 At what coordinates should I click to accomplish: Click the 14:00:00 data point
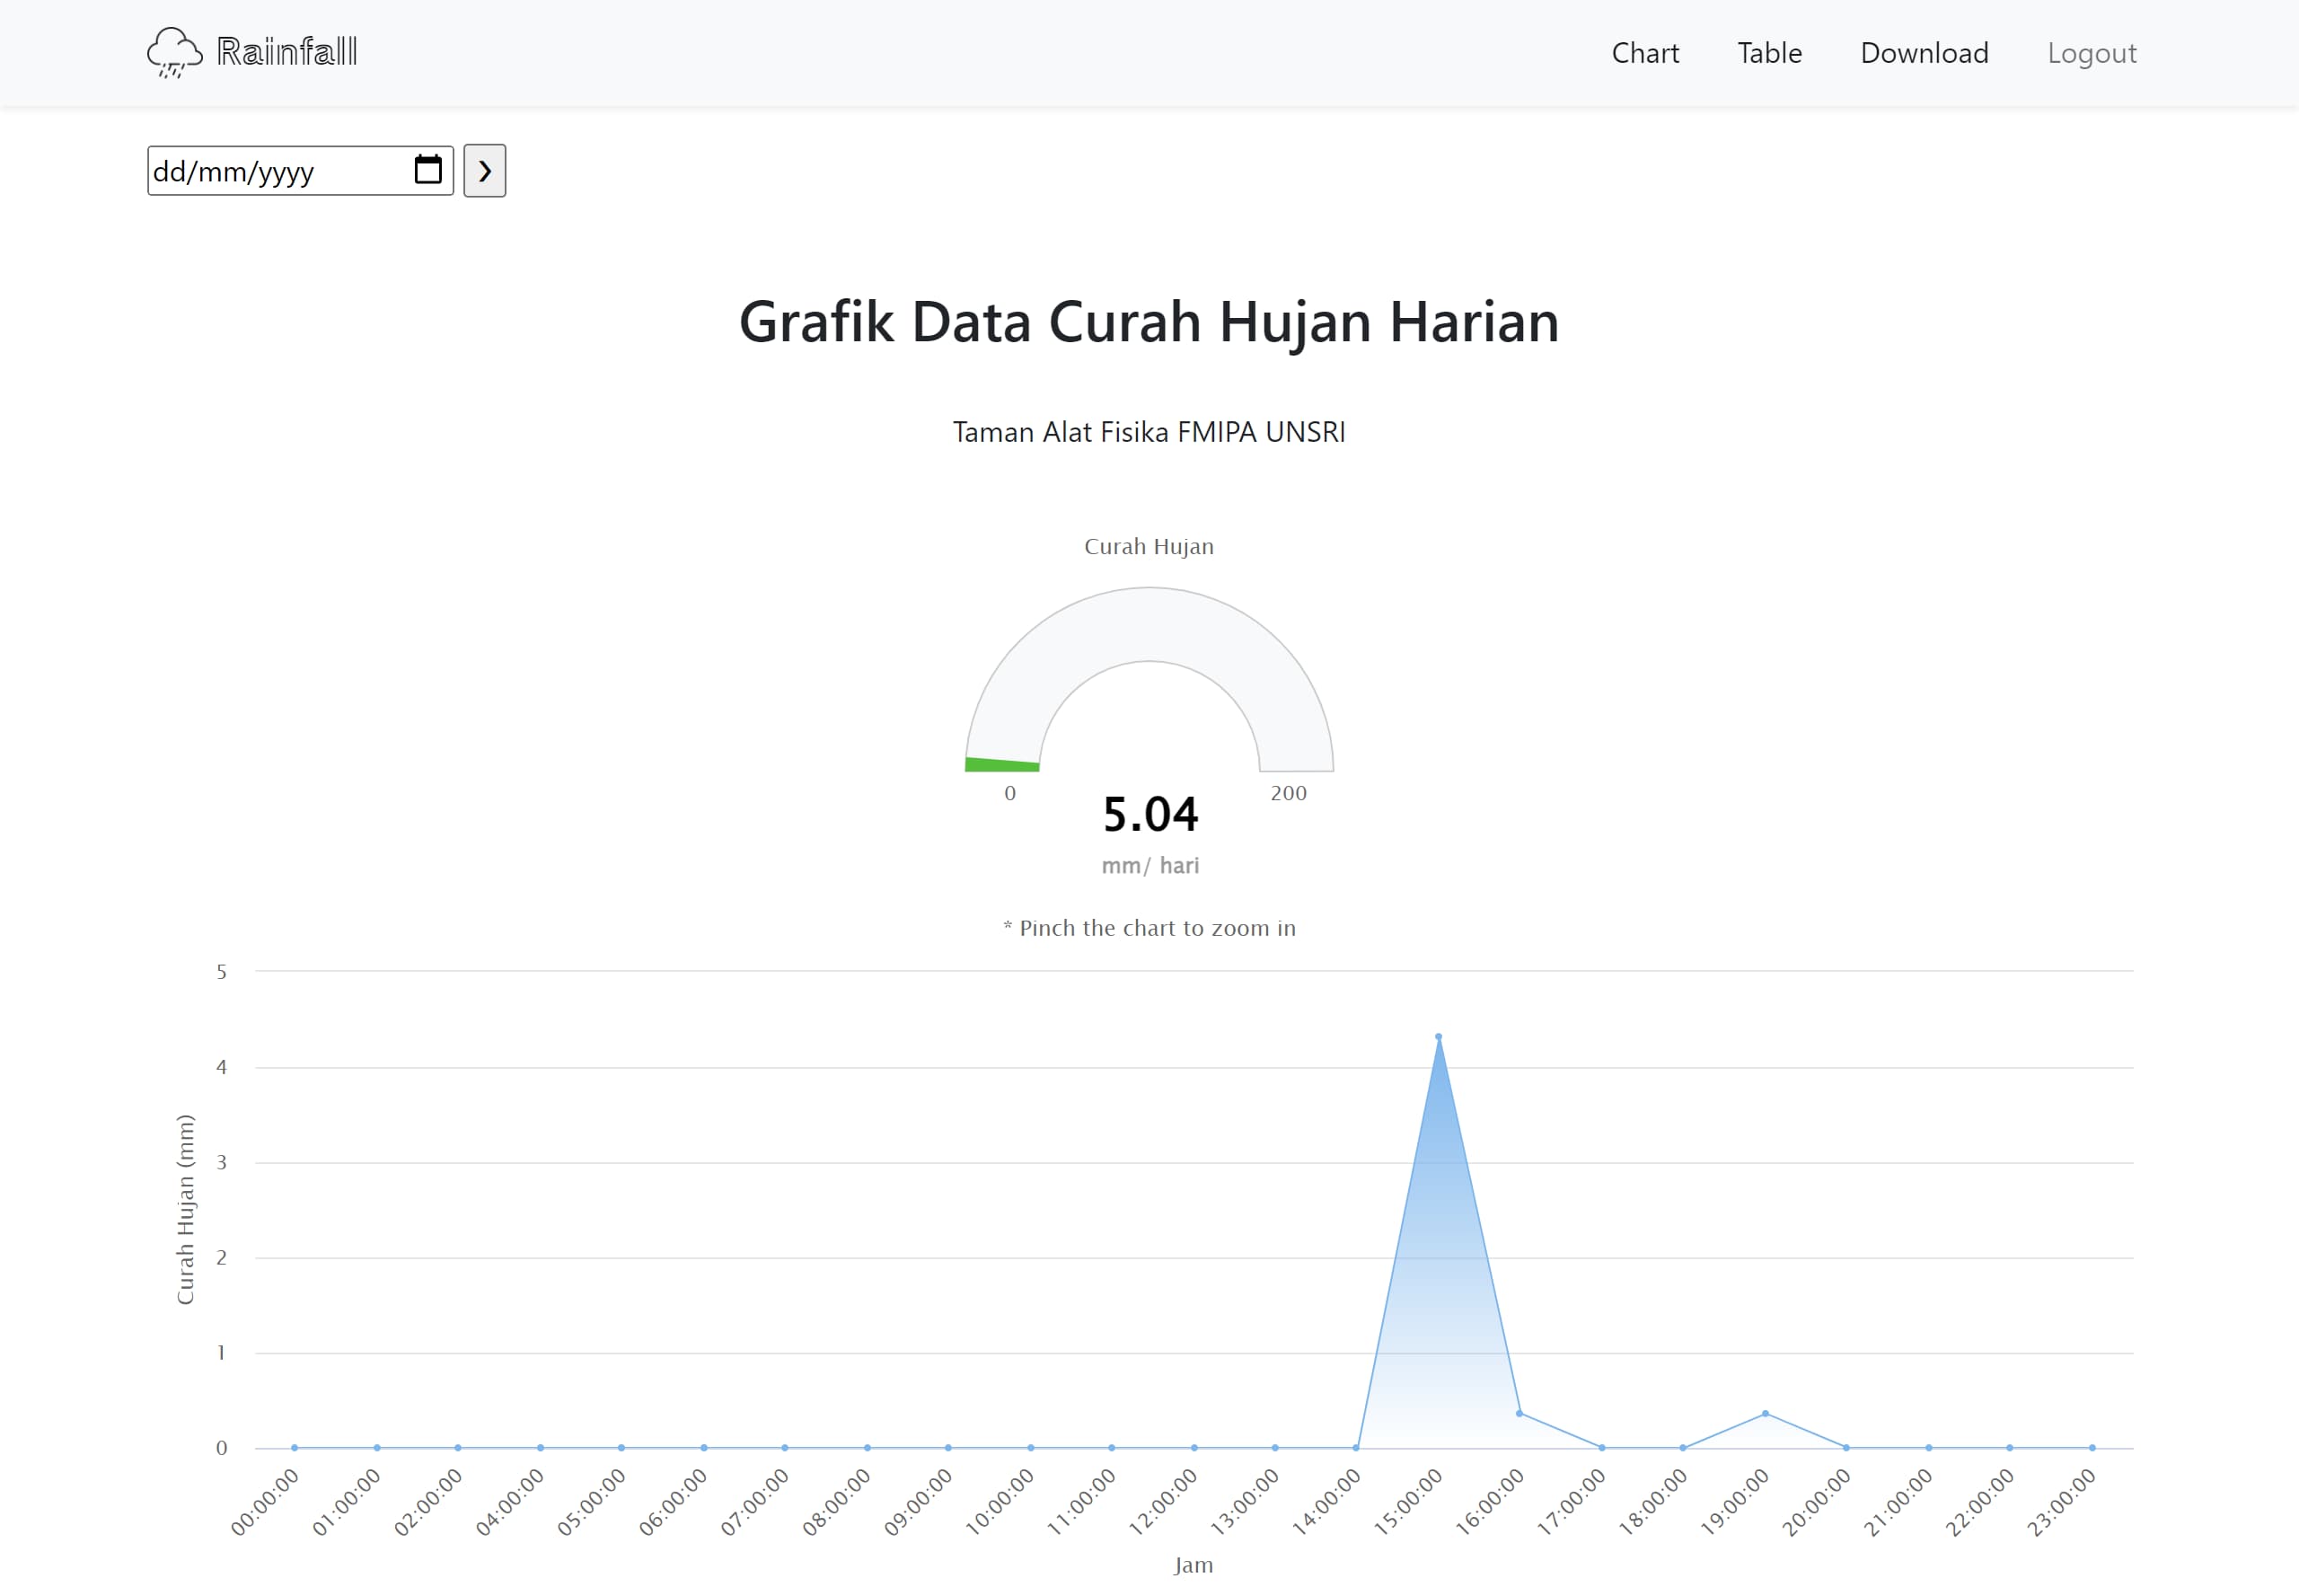pos(1356,1447)
